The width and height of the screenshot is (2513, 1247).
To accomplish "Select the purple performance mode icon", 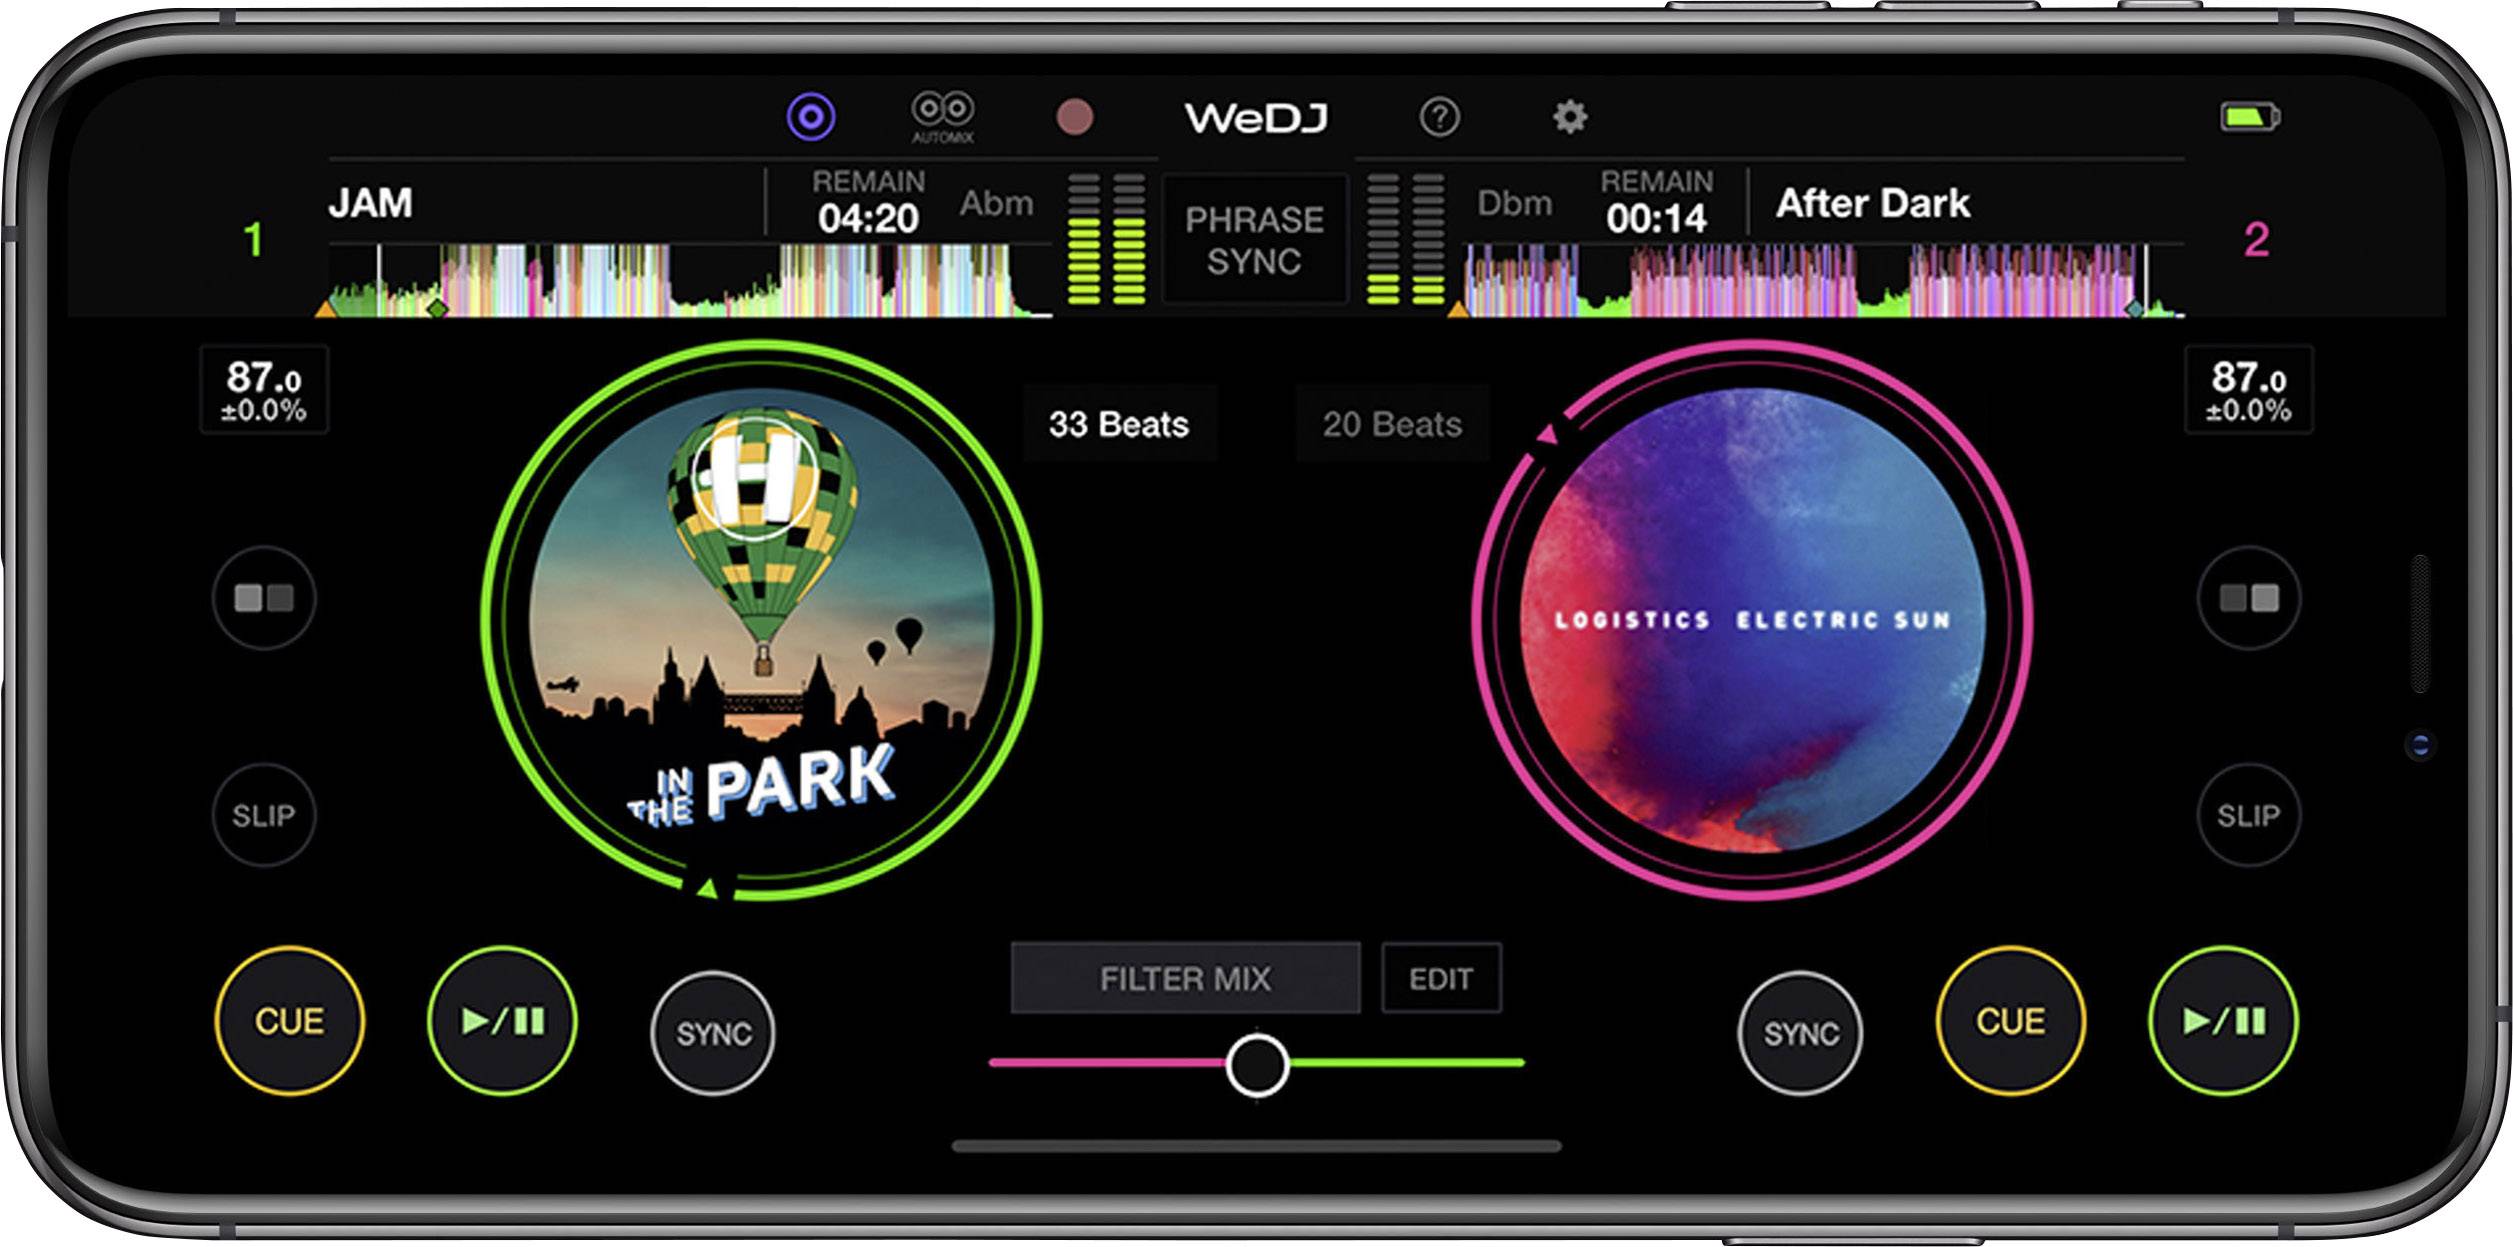I will (x=810, y=115).
